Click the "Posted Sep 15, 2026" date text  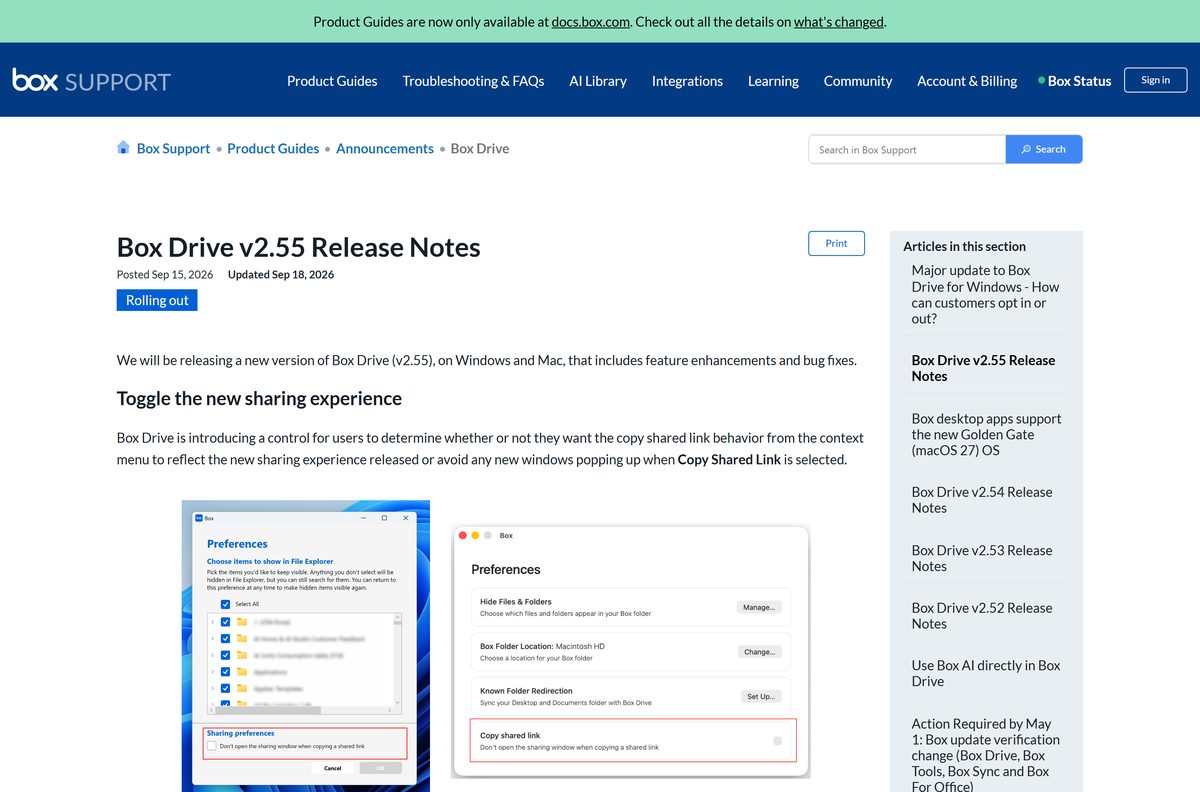click(x=165, y=274)
